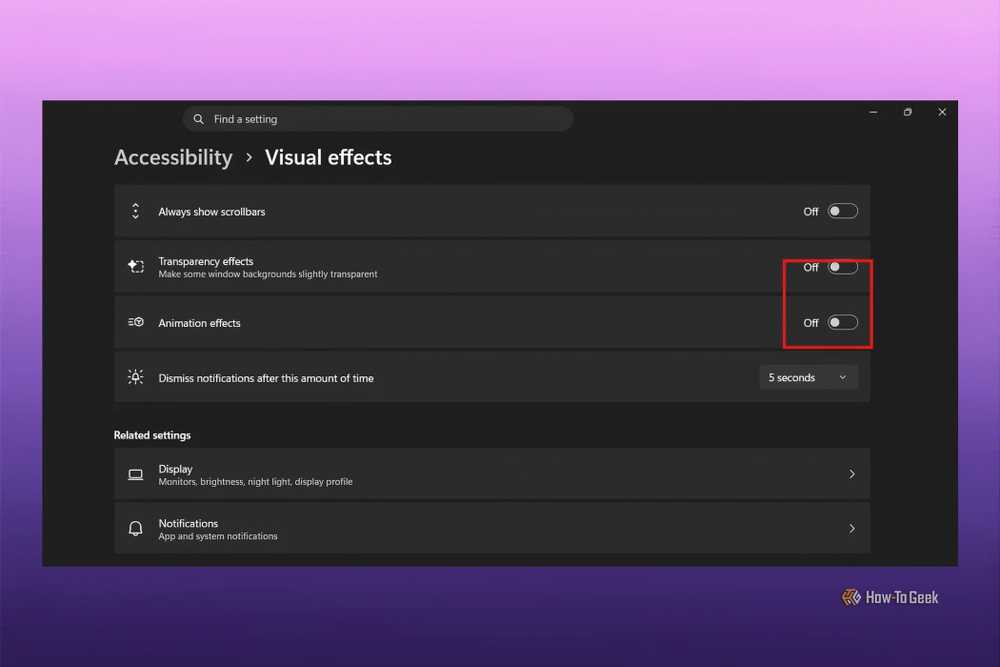Viewport: 1000px width, 667px height.
Task: Click the Animation effects label text
Action: tap(200, 323)
